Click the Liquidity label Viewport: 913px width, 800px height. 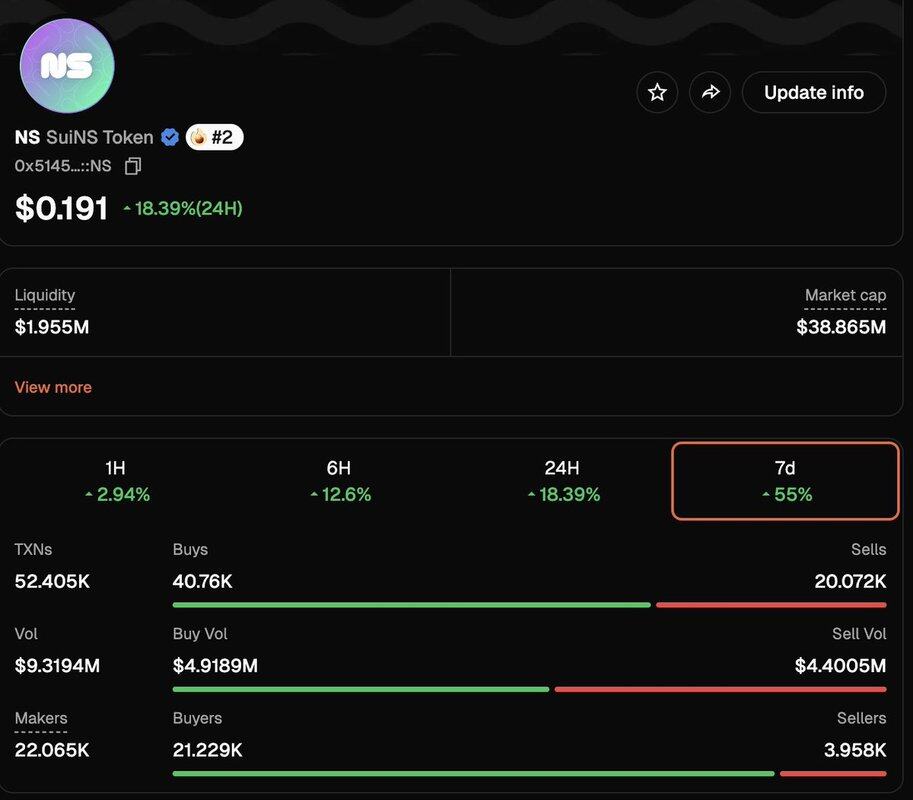coord(45,295)
